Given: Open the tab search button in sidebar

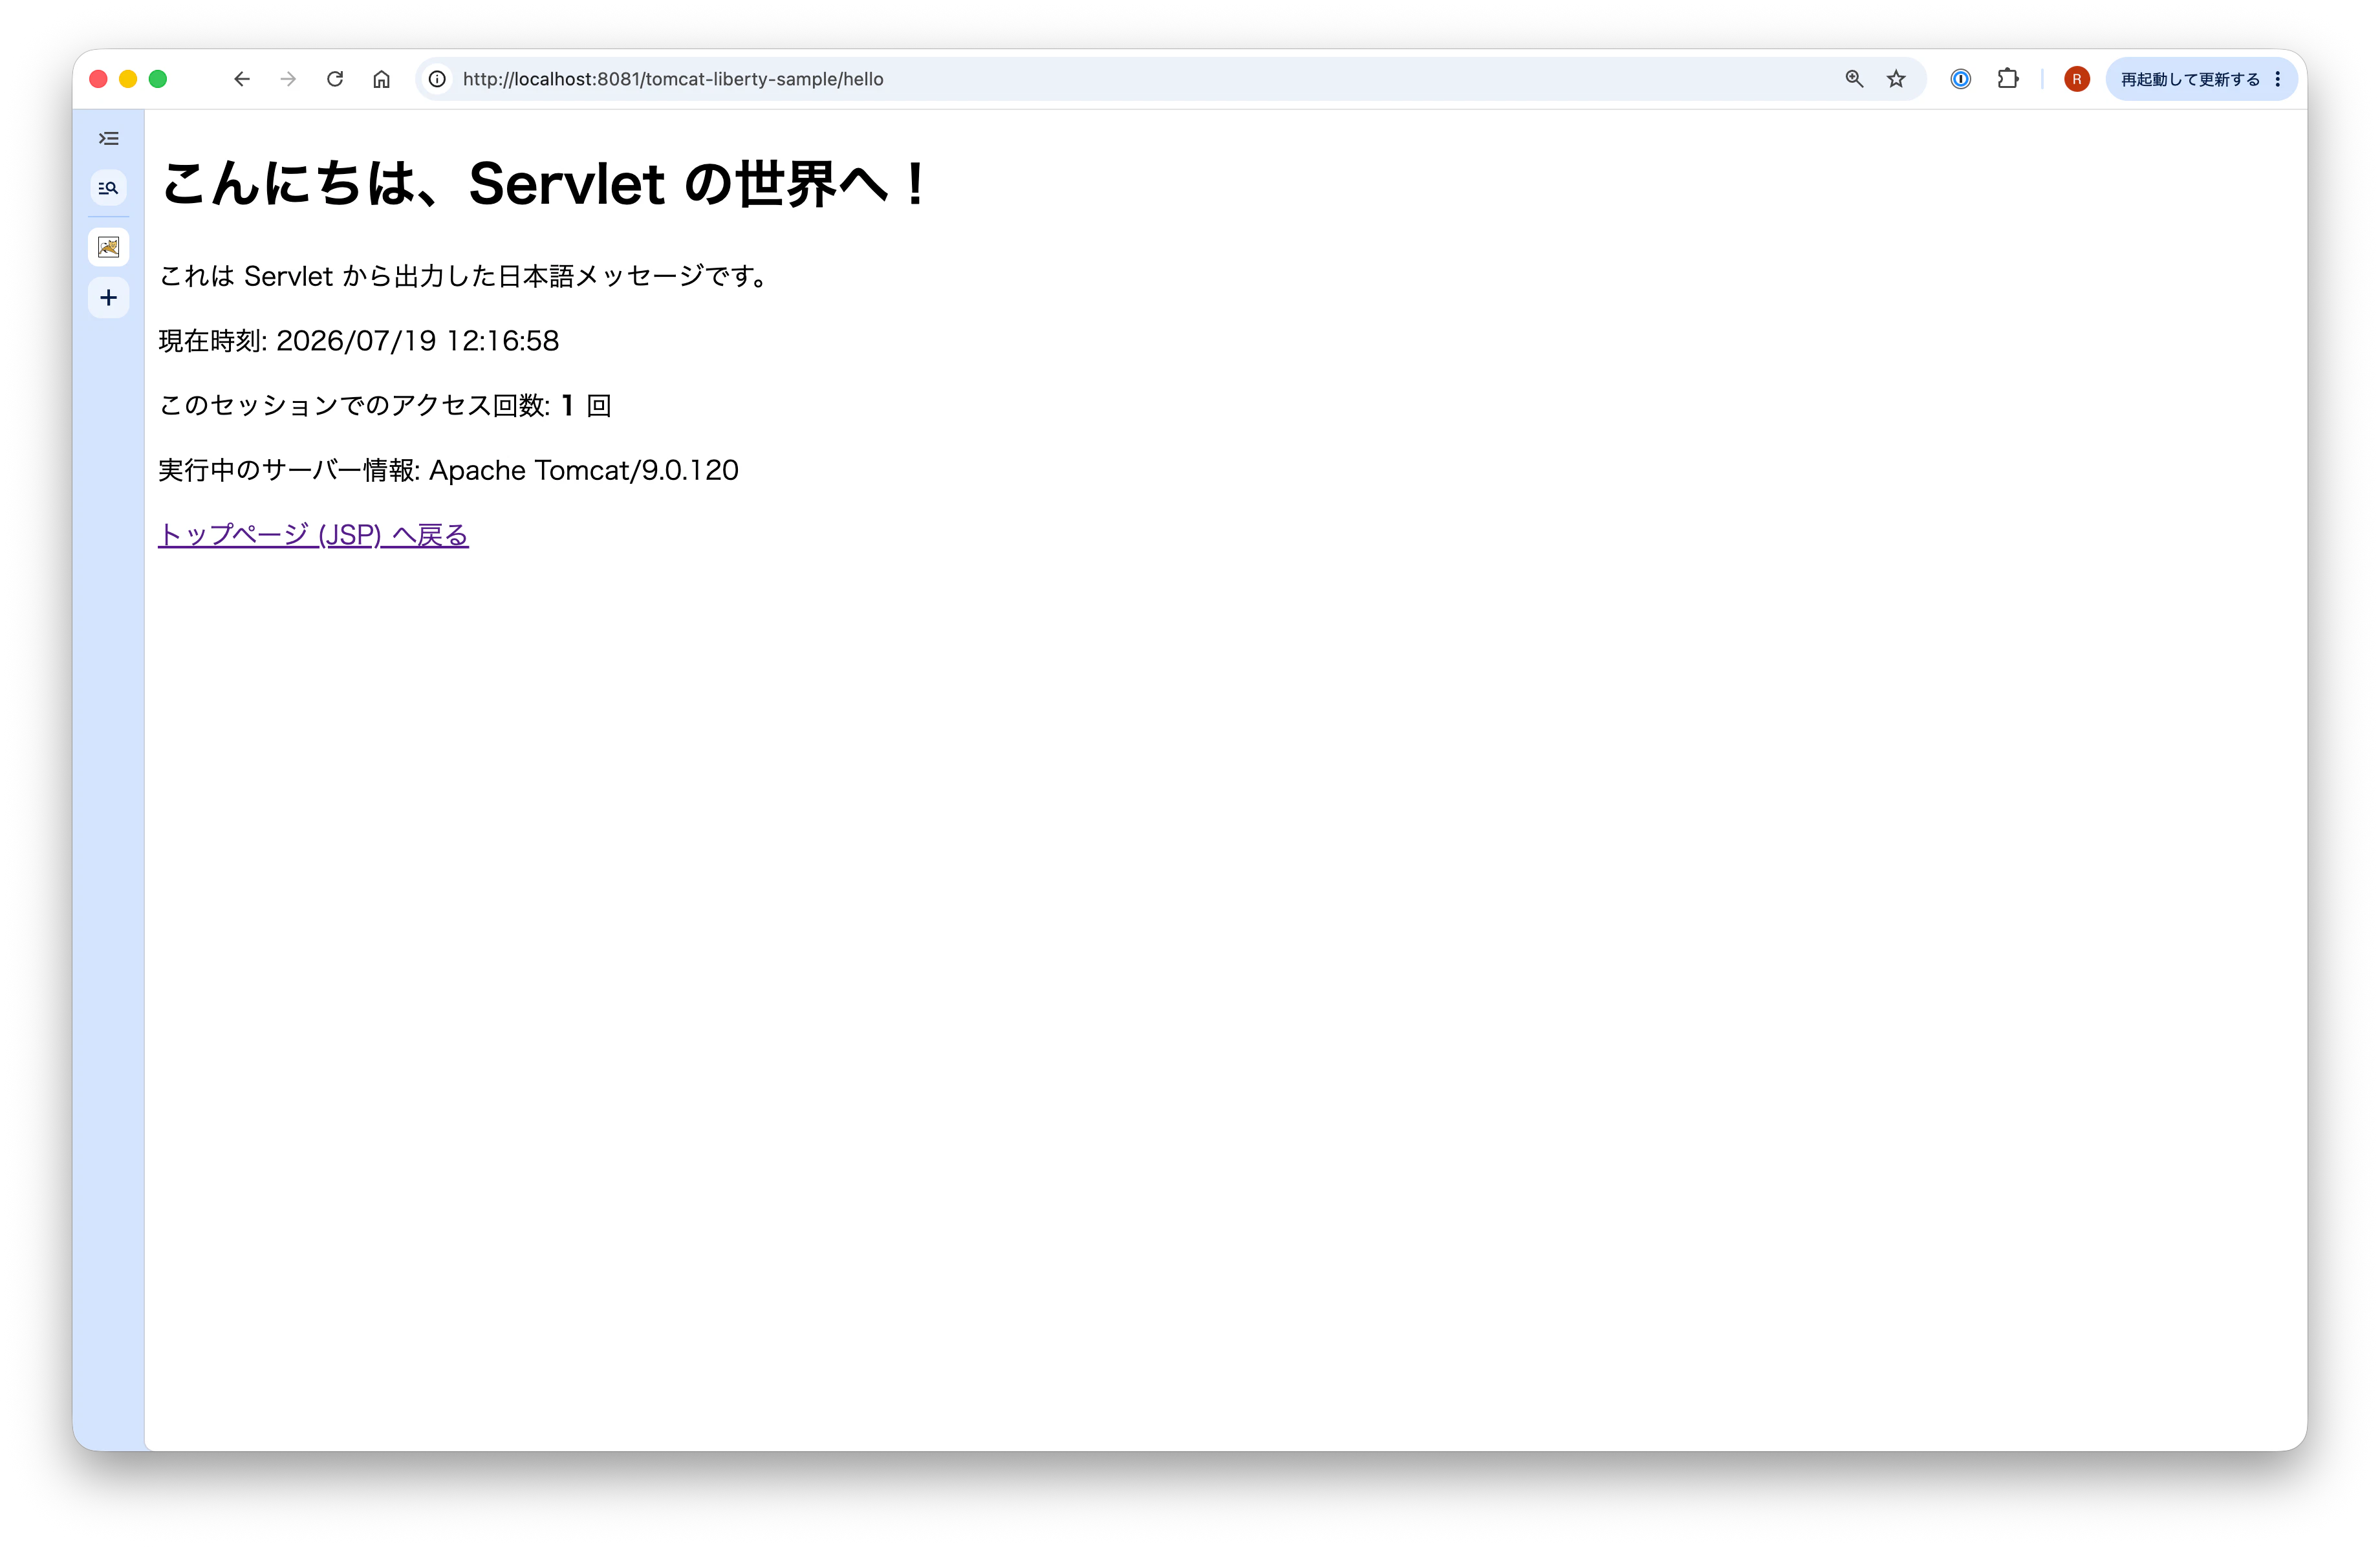Looking at the screenshot, I should (108, 188).
